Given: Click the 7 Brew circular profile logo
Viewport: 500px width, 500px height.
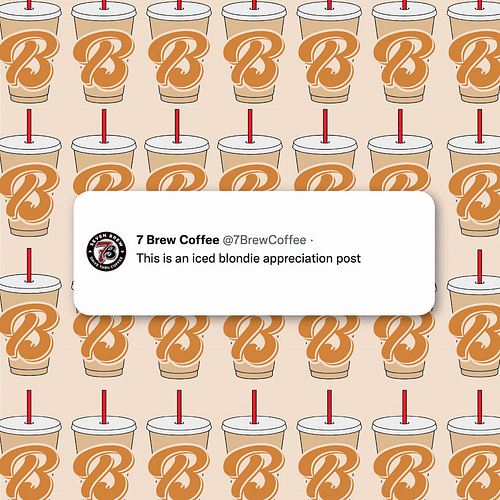Looking at the screenshot, I should pos(106,251).
